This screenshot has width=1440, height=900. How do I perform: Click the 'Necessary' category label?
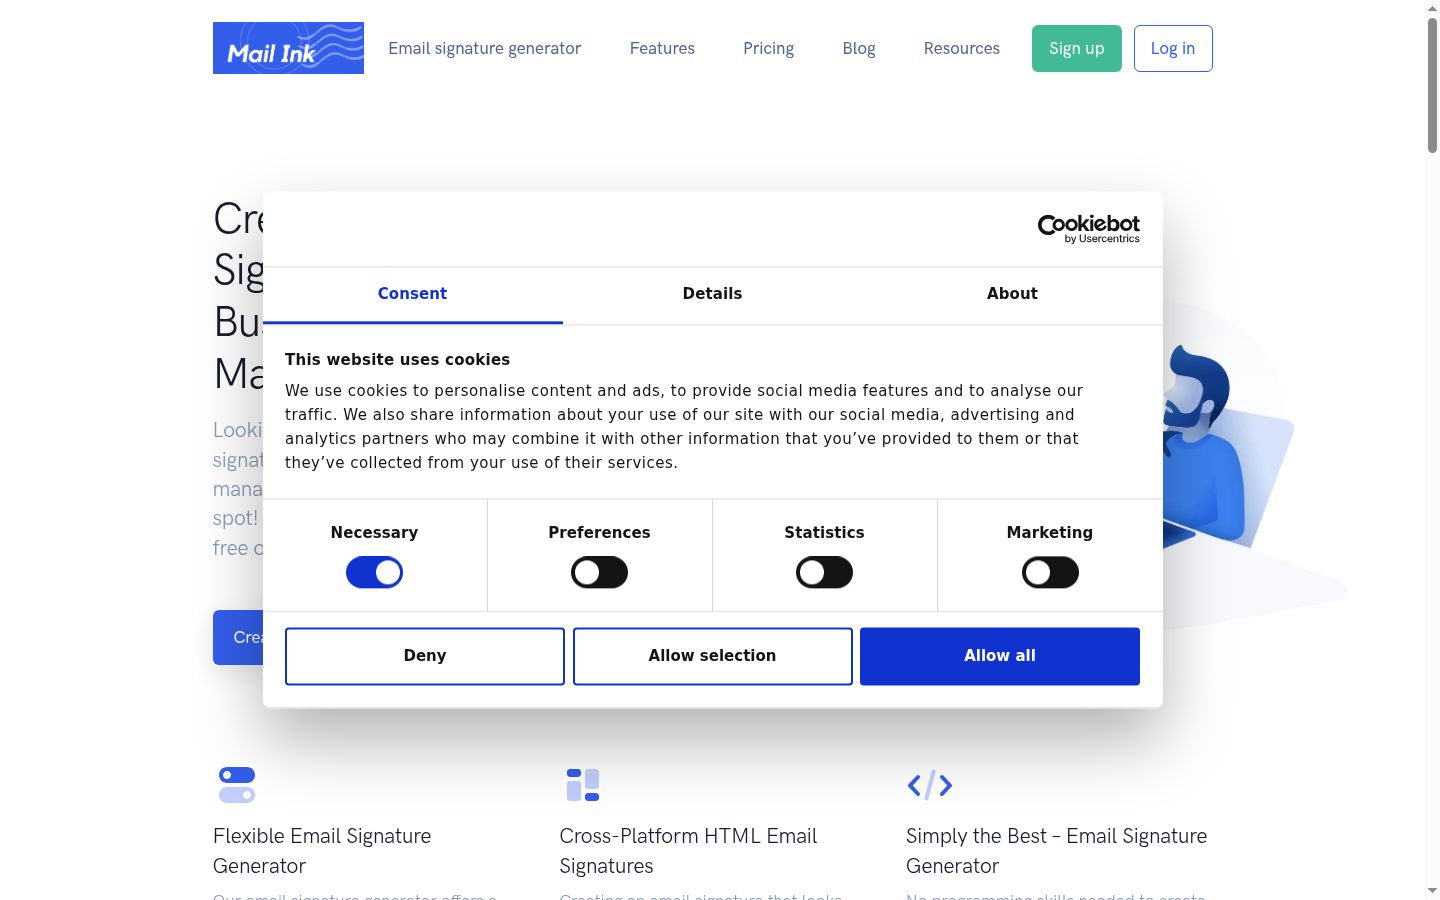[374, 533]
